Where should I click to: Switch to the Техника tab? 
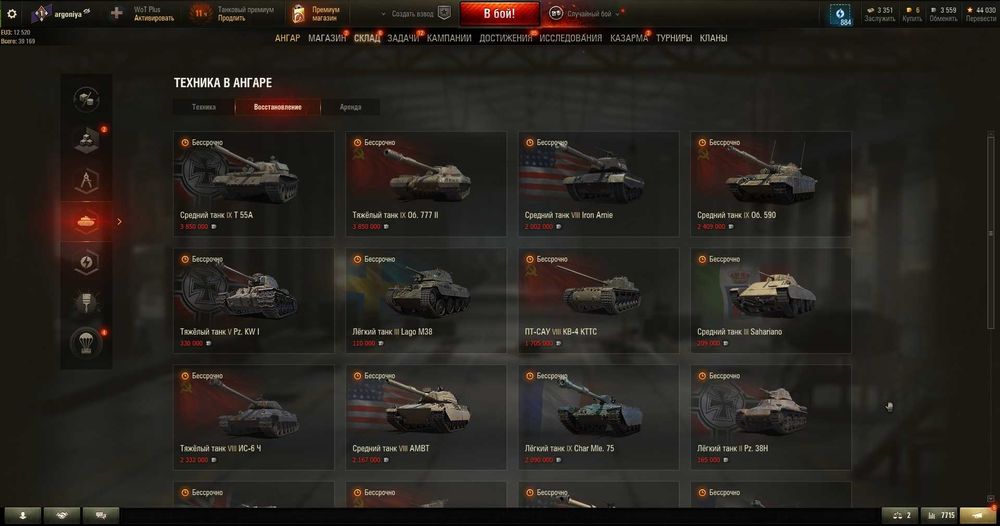click(204, 107)
